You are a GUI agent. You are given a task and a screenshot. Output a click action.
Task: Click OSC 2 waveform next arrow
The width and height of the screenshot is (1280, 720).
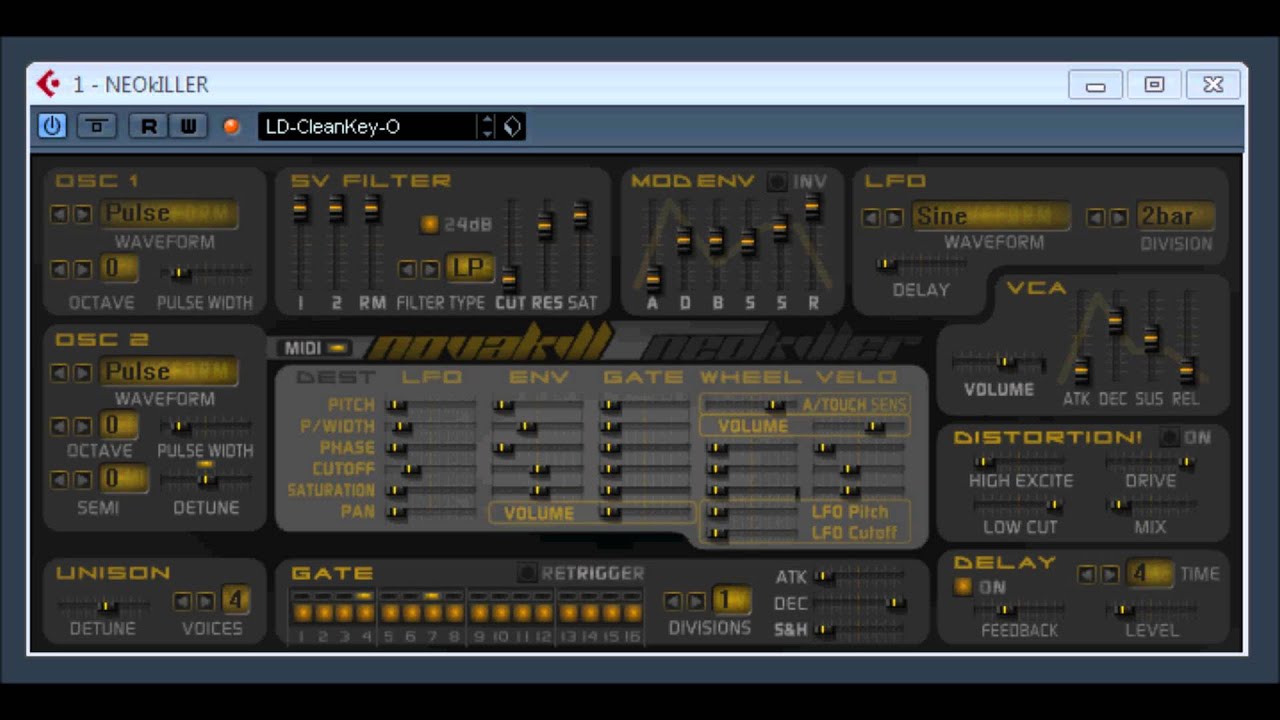tap(83, 373)
